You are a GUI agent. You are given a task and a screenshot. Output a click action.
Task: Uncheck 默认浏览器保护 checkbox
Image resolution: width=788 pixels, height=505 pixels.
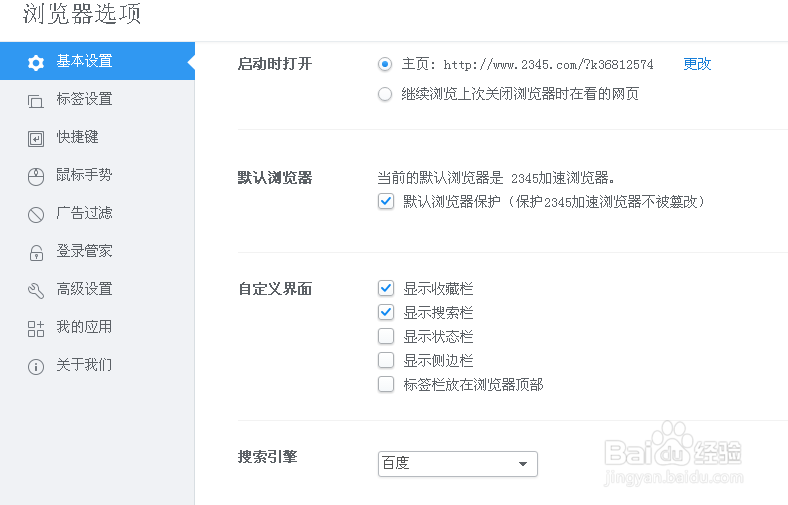386,201
